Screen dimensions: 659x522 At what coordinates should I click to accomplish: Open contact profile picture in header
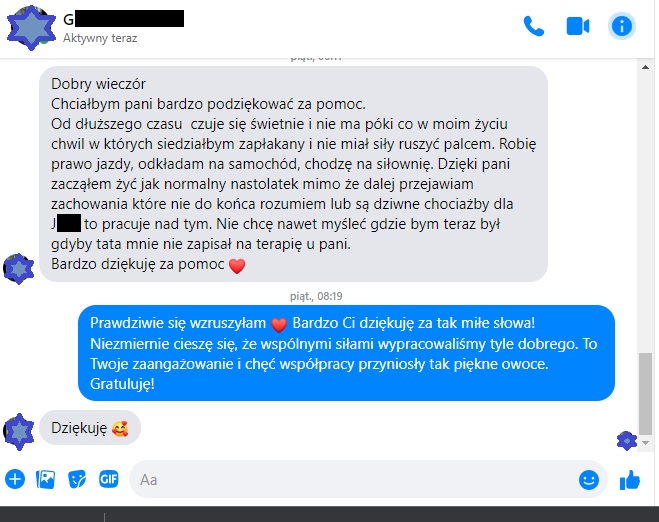coord(31,28)
